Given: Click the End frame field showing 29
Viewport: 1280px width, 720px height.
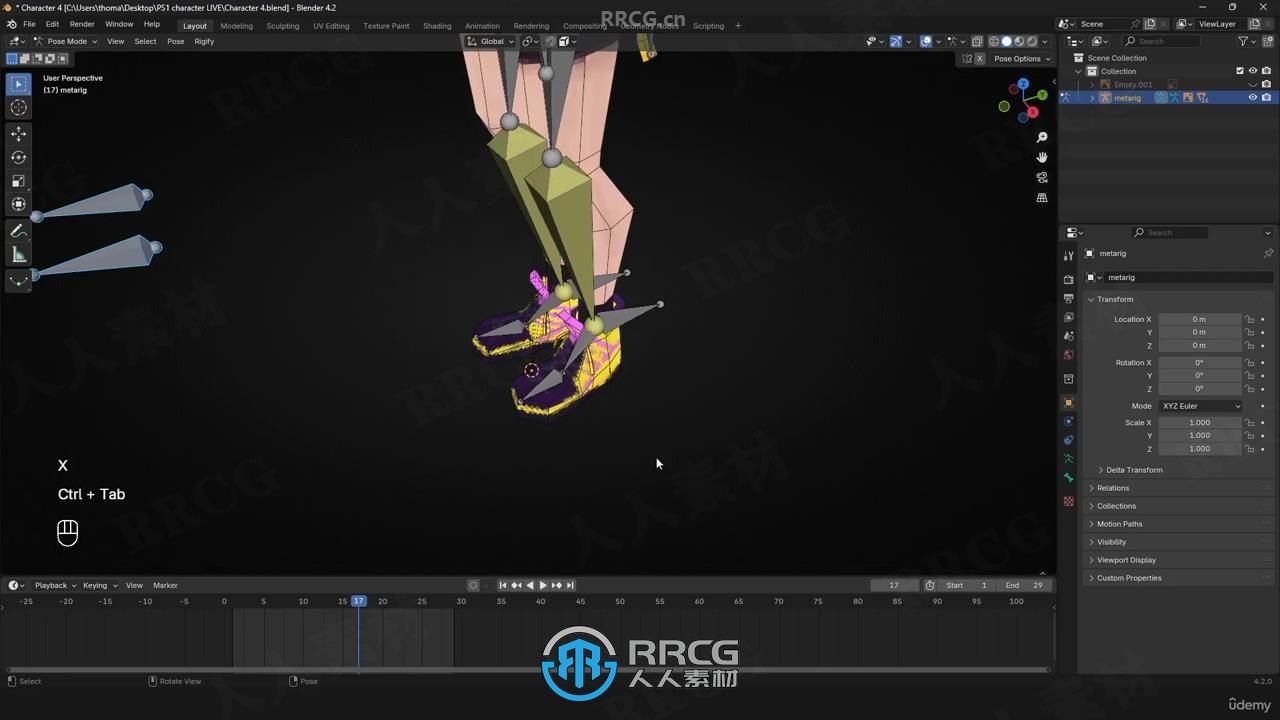Looking at the screenshot, I should [1025, 585].
